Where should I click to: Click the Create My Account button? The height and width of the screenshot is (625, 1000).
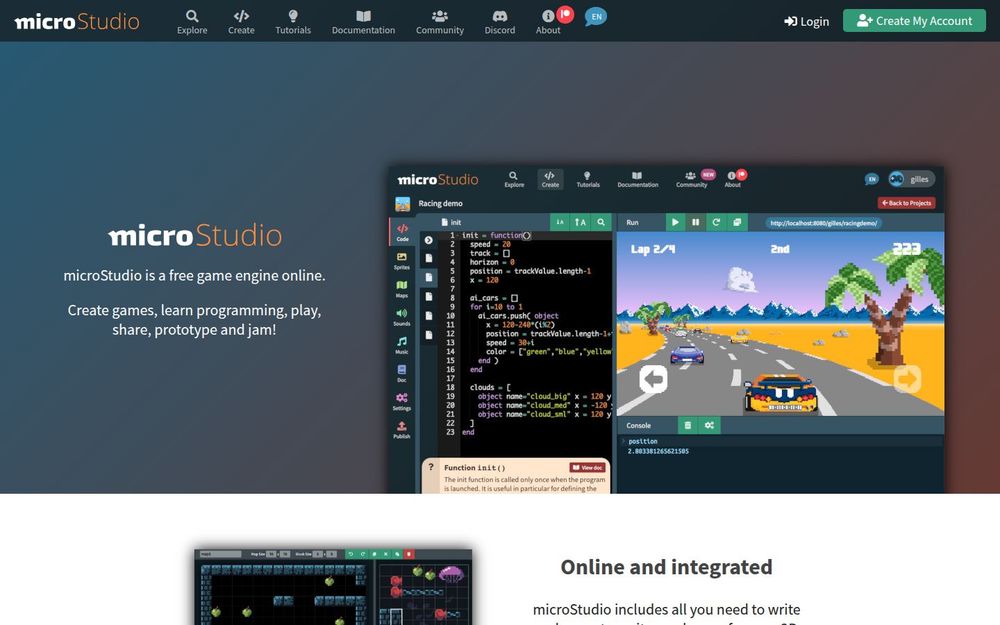click(914, 20)
